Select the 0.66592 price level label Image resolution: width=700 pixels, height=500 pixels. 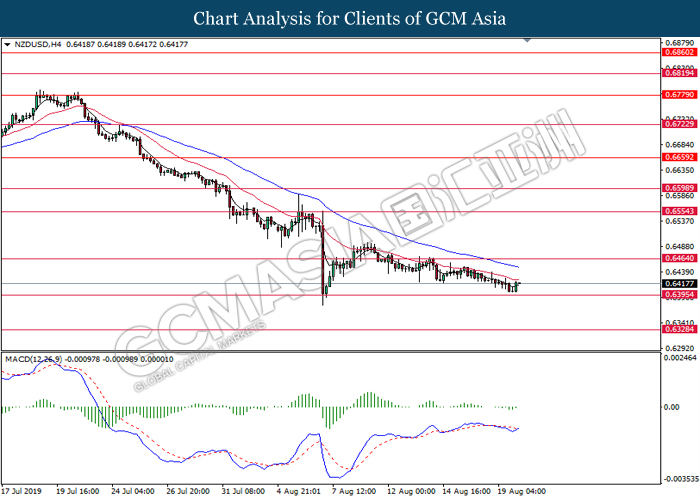point(679,157)
